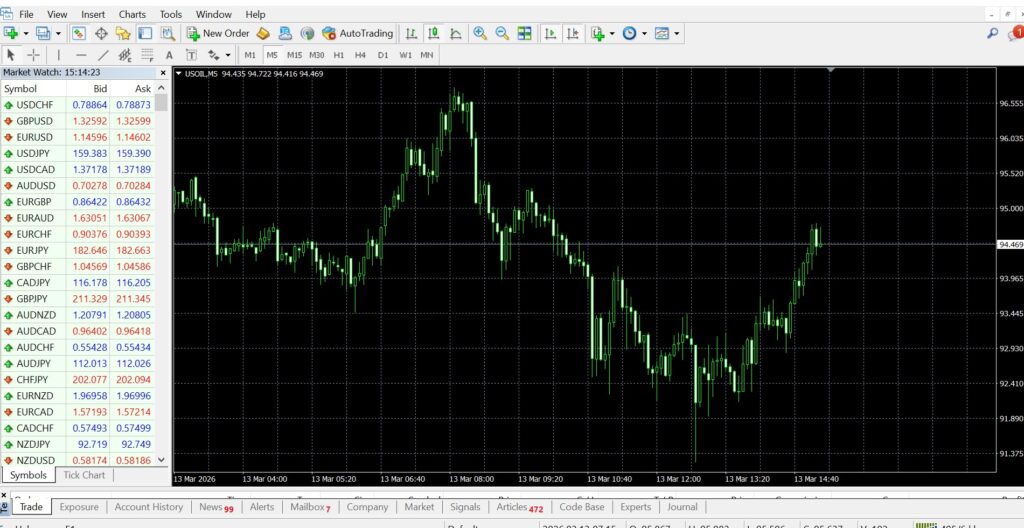Enable chart Auto Scroll
The height and width of the screenshot is (528, 1024).
pos(550,33)
